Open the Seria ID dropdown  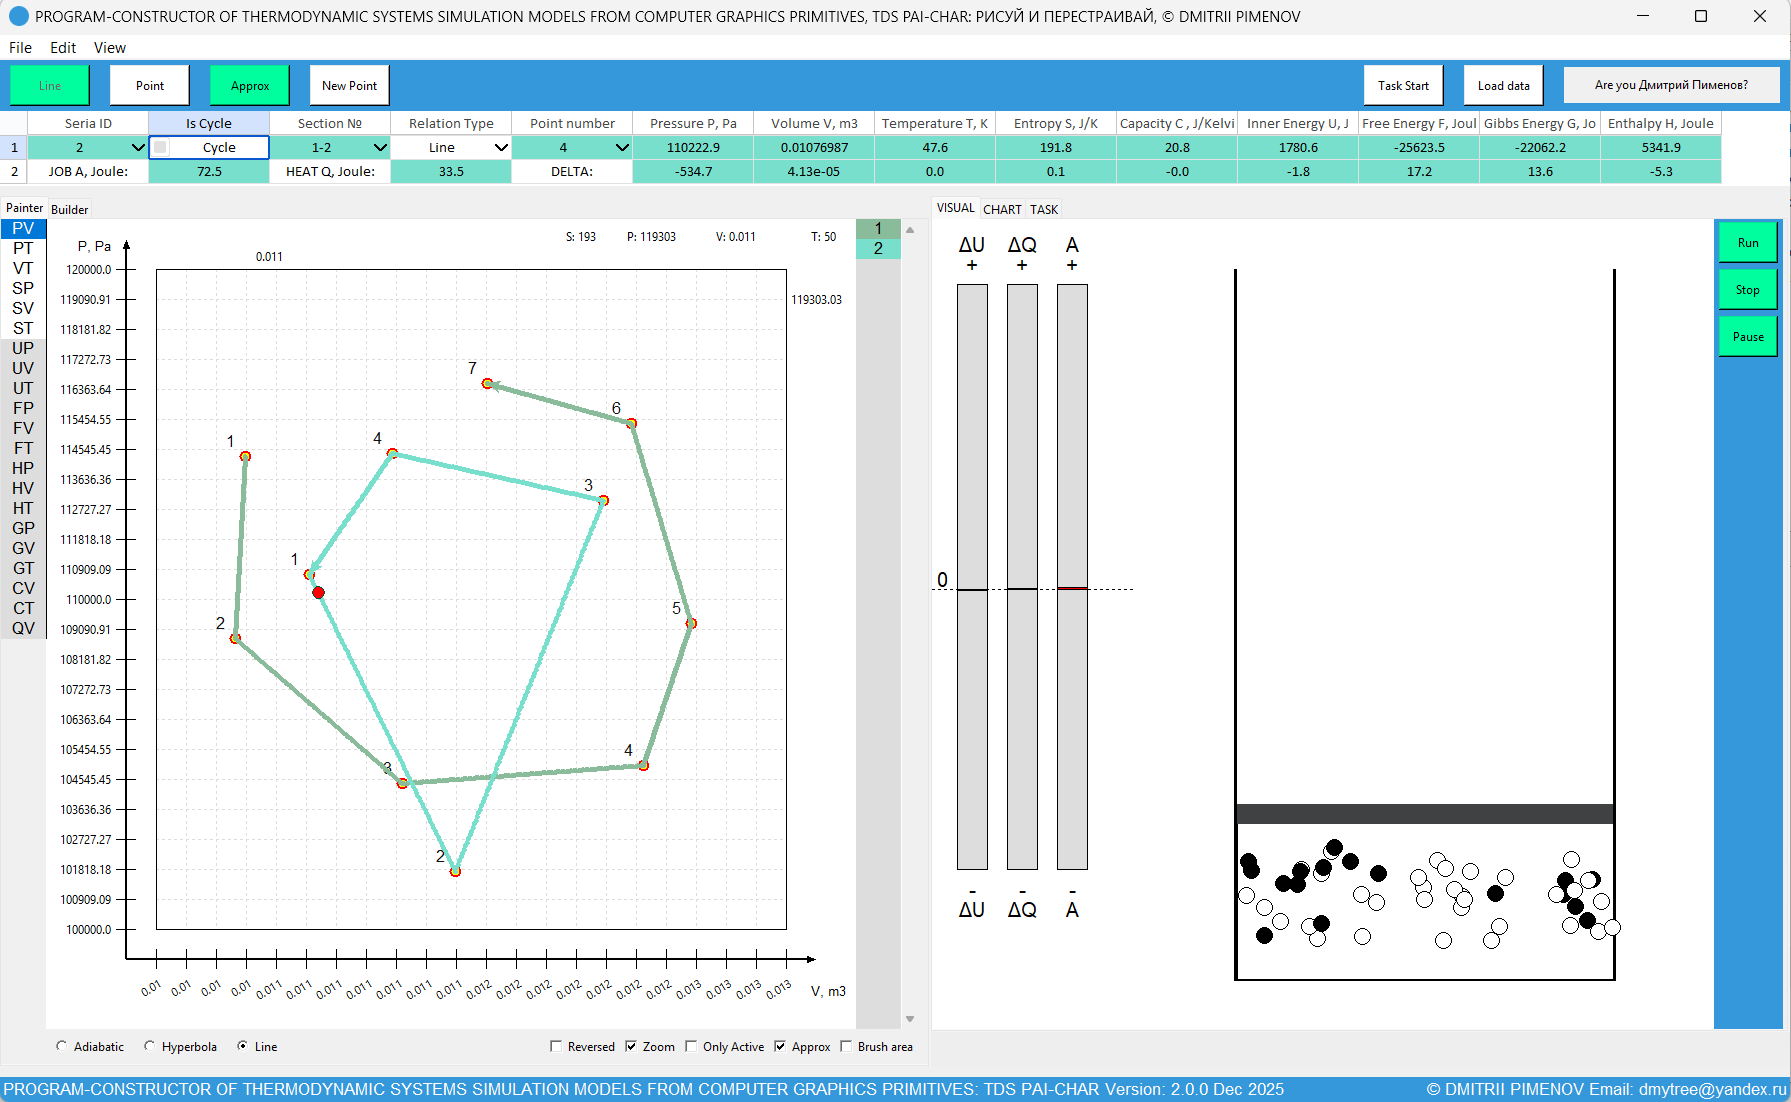pyautogui.click(x=138, y=148)
